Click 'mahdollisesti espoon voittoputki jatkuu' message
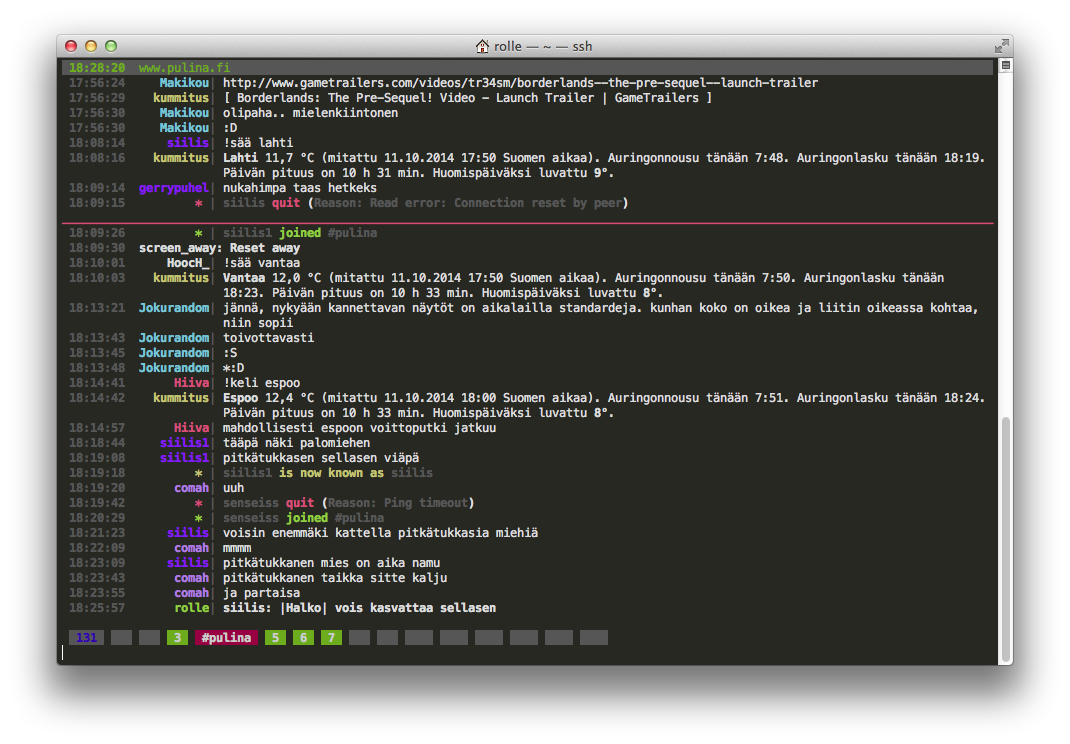The image size is (1070, 744). coord(360,428)
